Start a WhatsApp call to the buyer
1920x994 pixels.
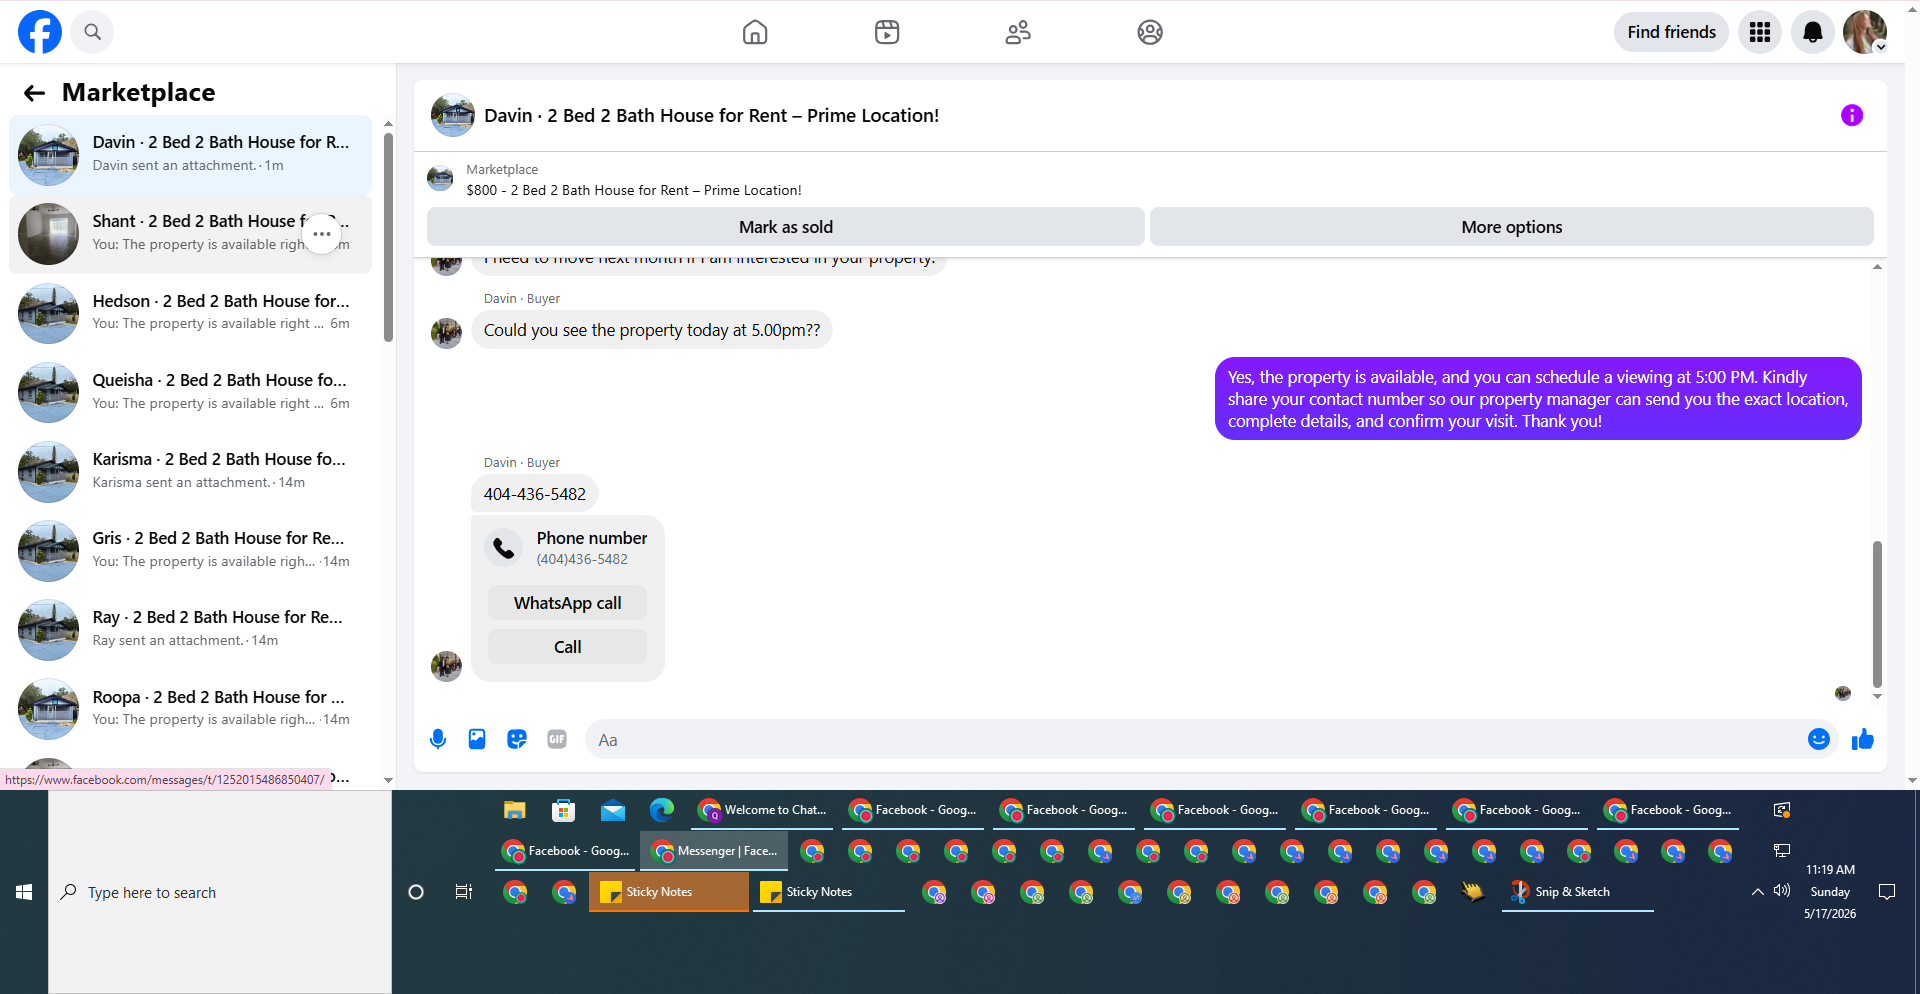[x=567, y=603]
